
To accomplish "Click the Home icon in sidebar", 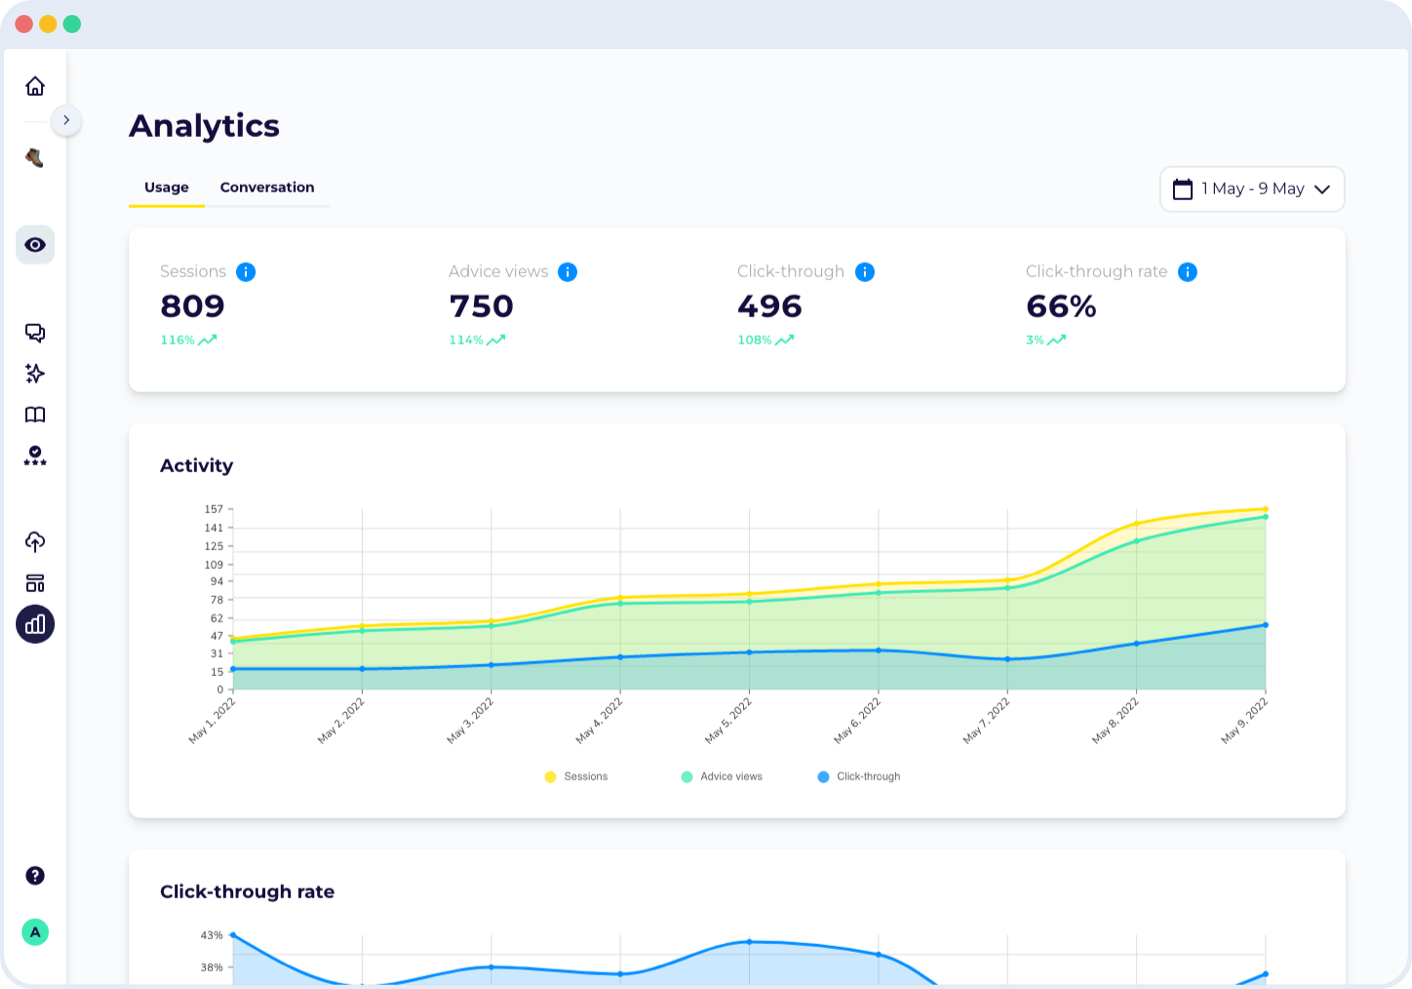I will click(35, 86).
